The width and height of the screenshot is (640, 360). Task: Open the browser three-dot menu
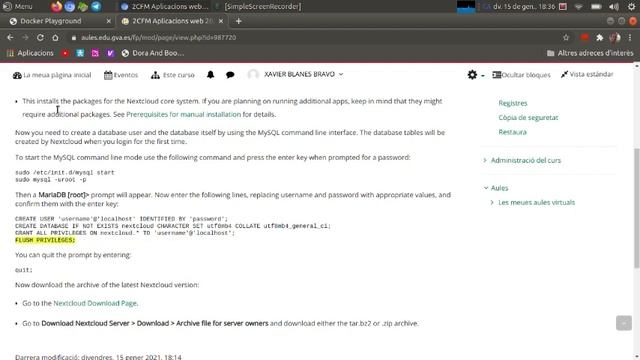tap(630, 37)
